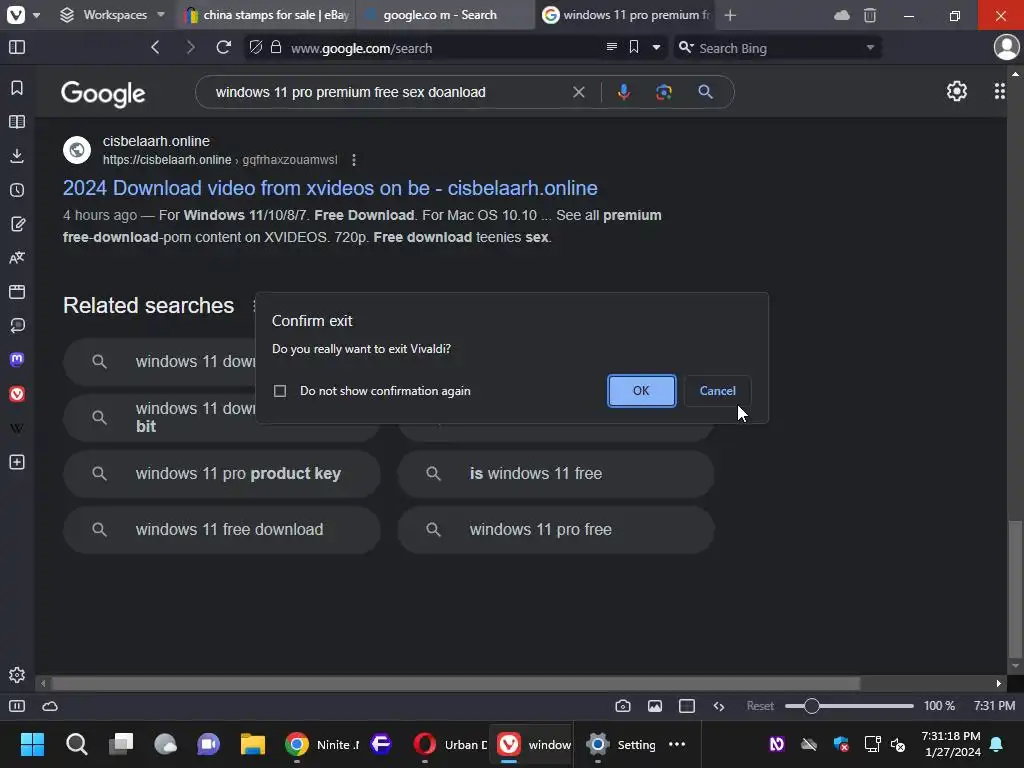Open Google quick settings gear
The height and width of the screenshot is (768, 1024).
tap(957, 91)
